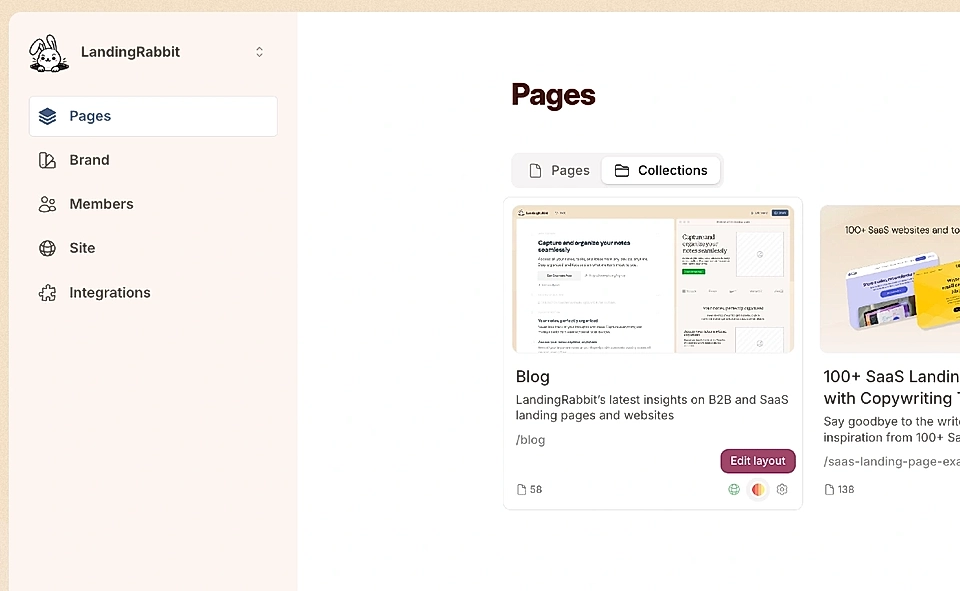Image resolution: width=960 pixels, height=591 pixels.
Task: Click the Pages layers icon in sidebar
Action: click(47, 116)
